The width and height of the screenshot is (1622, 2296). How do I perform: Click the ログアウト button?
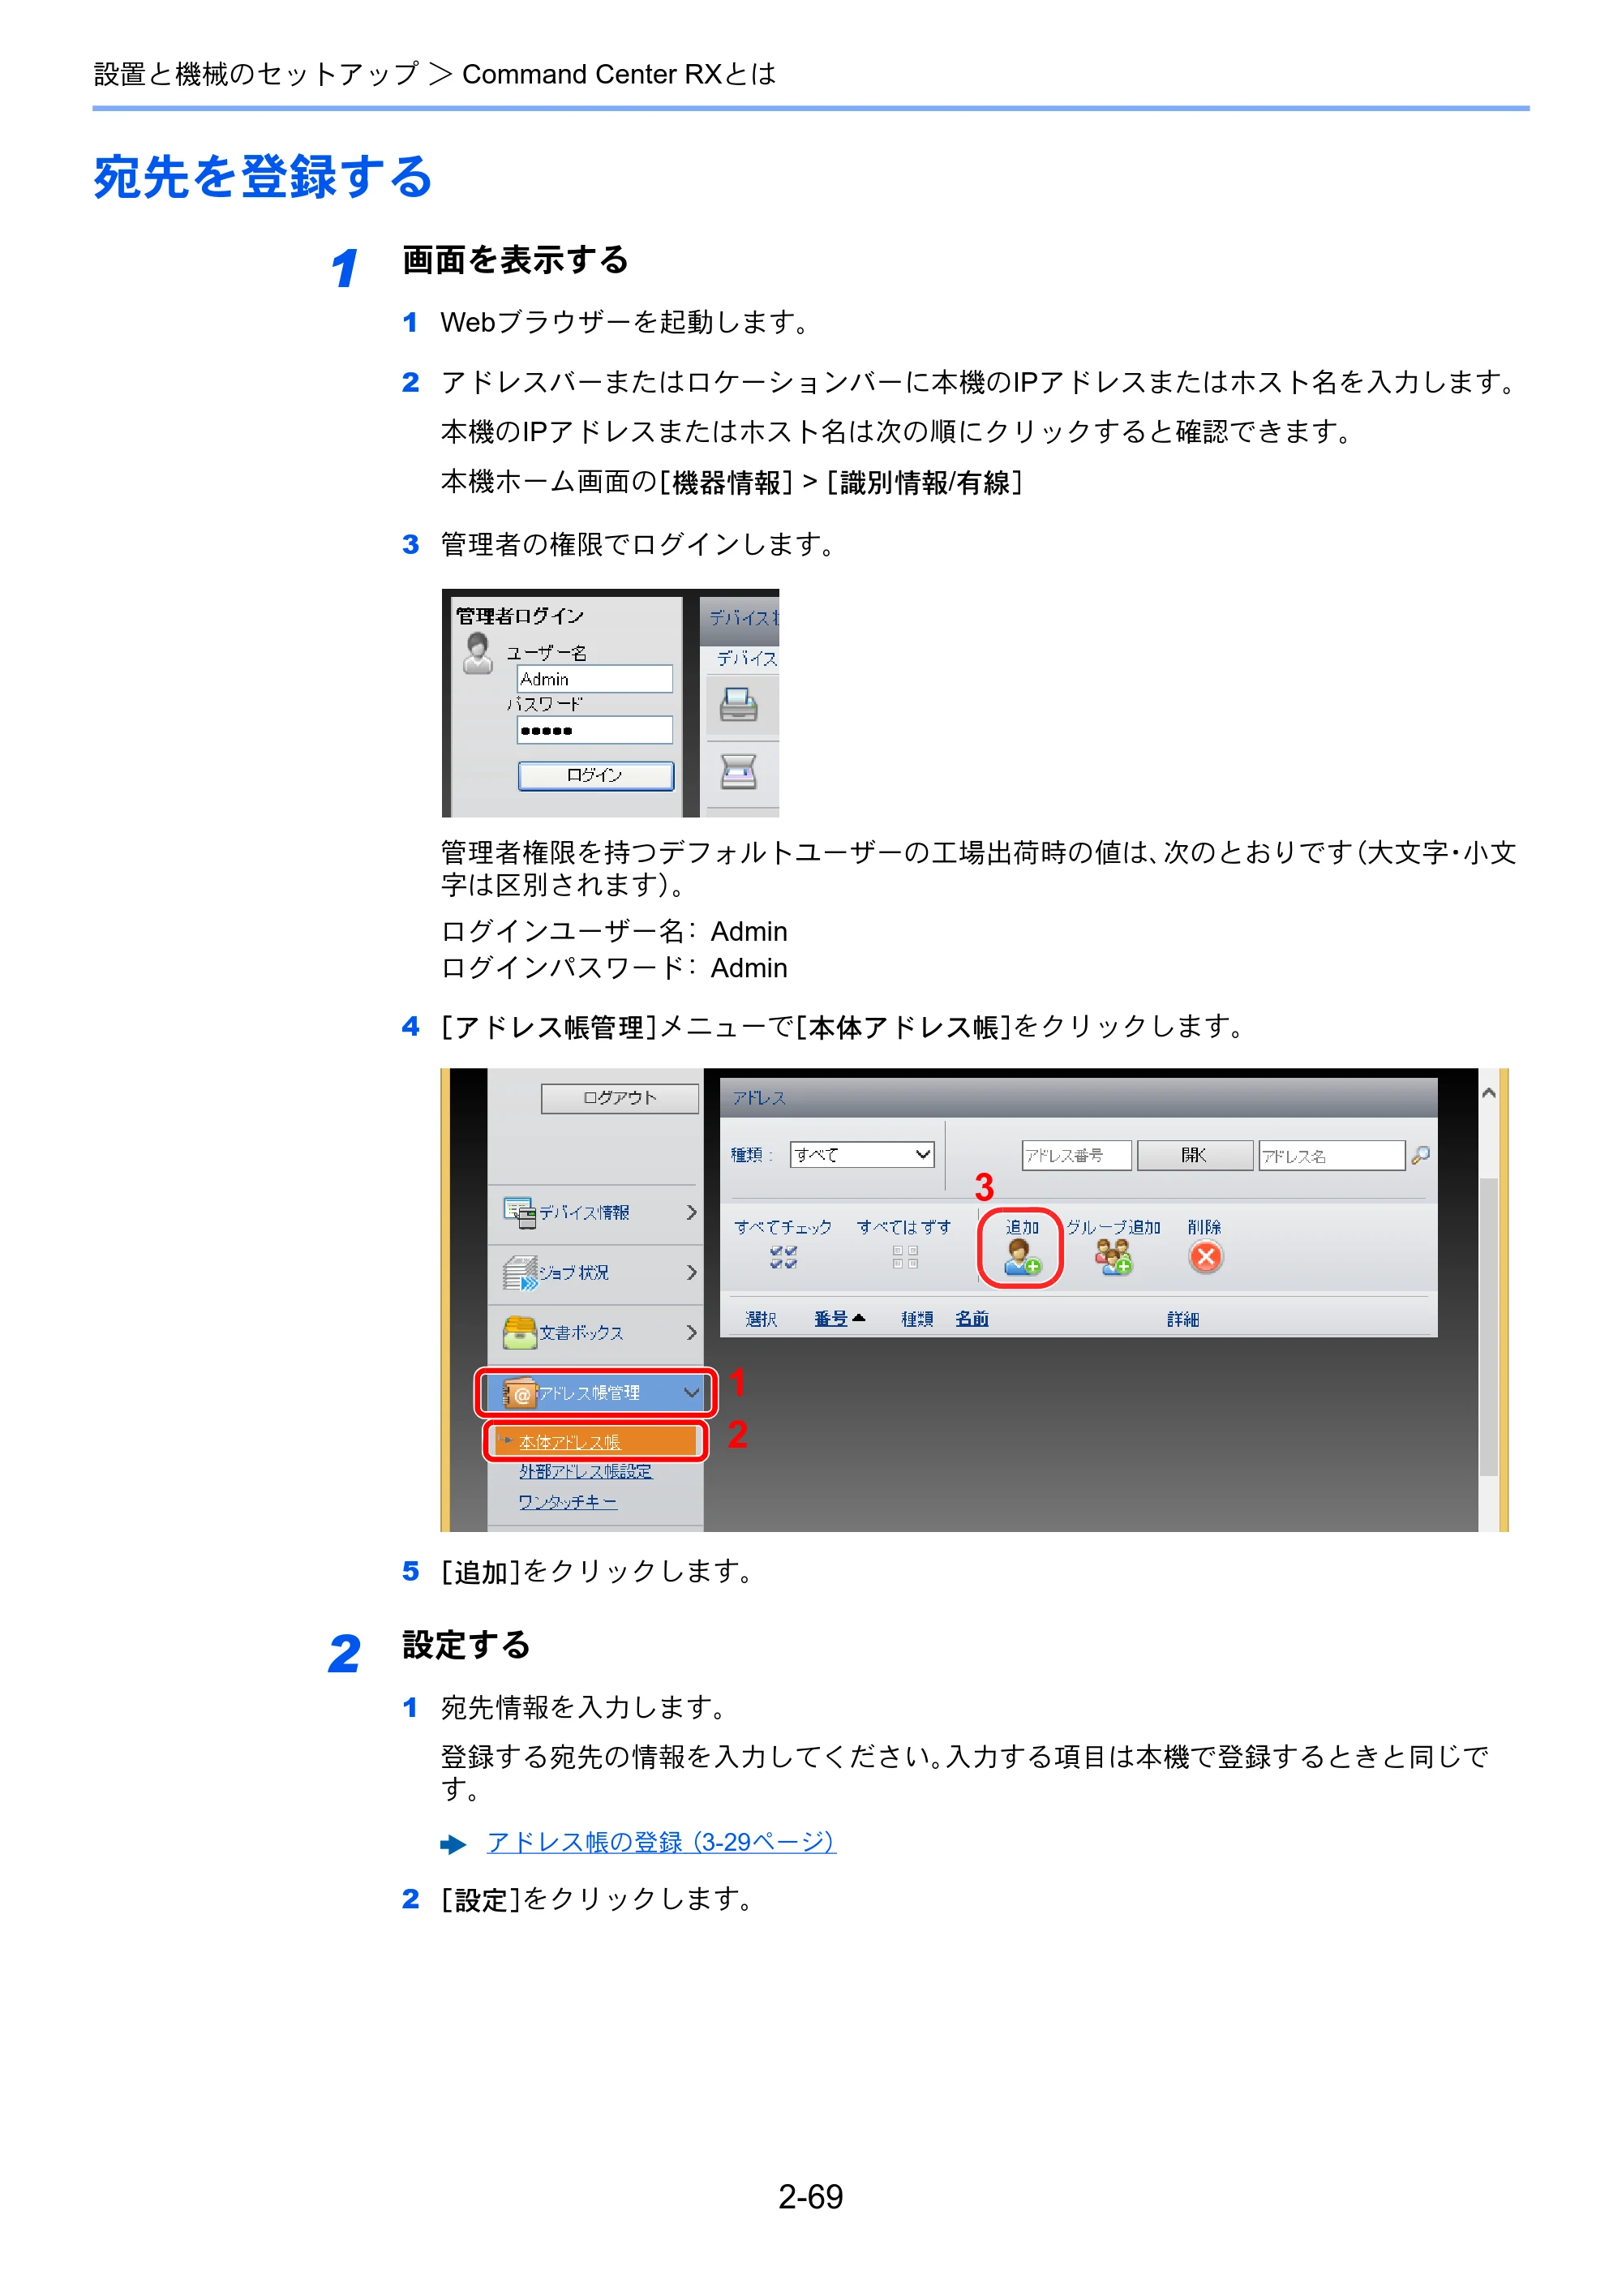click(620, 1098)
